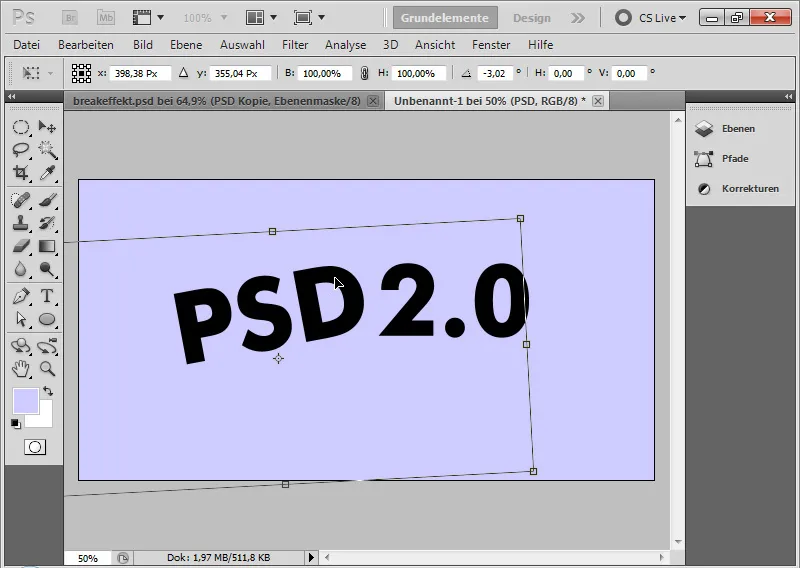Switch to the Design workspace

click(532, 18)
